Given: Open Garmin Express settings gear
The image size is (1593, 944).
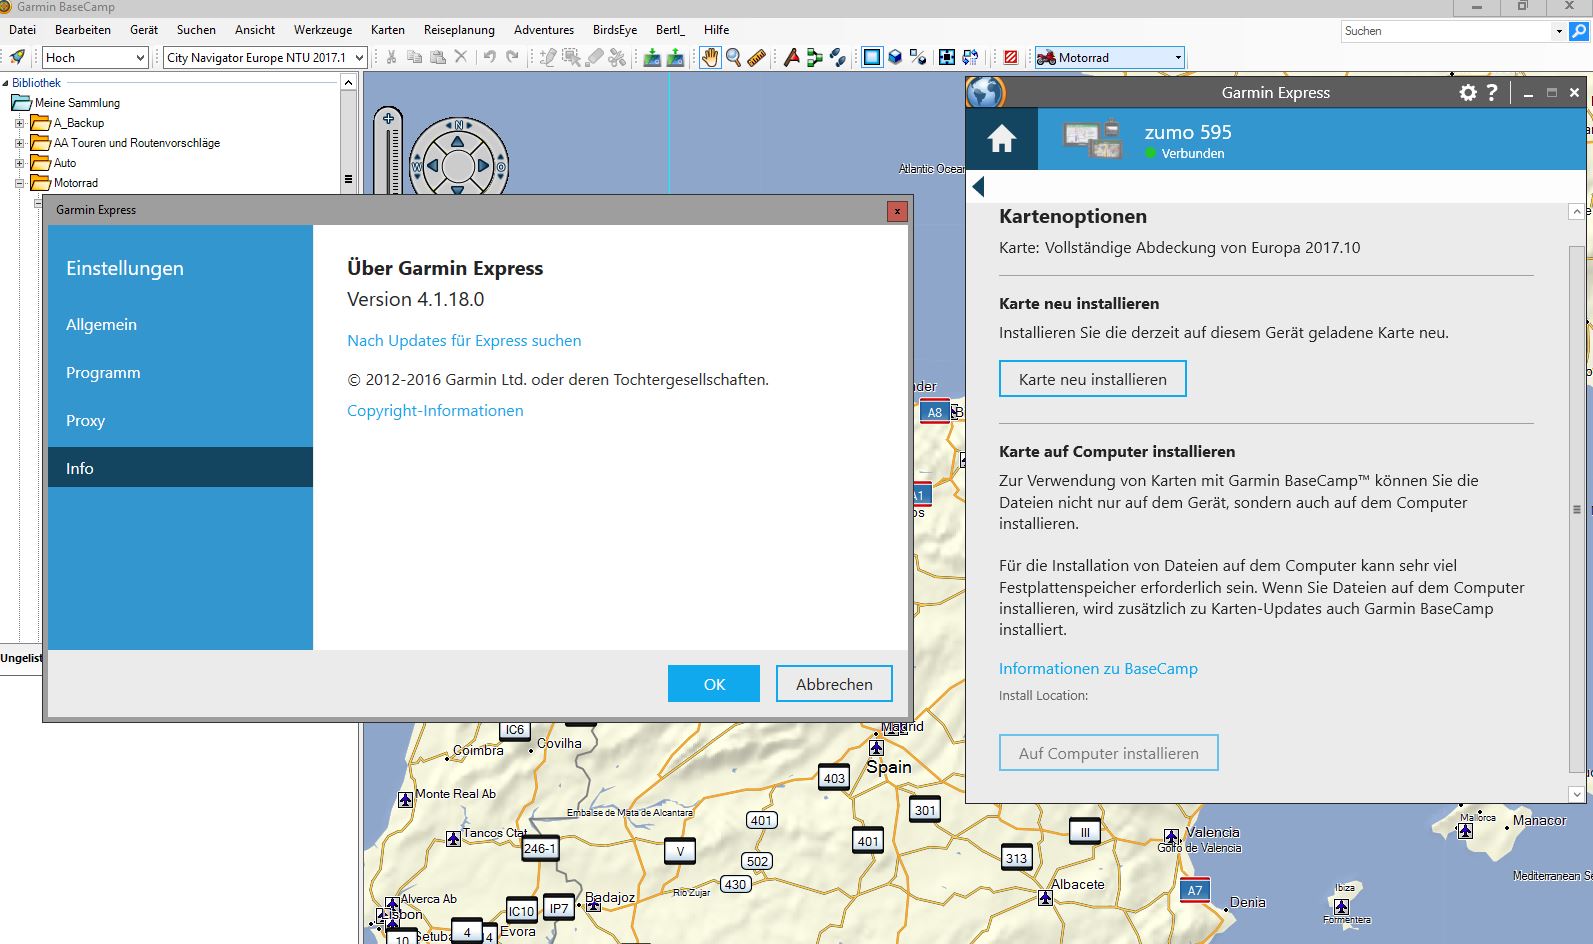Looking at the screenshot, I should pos(1467,92).
